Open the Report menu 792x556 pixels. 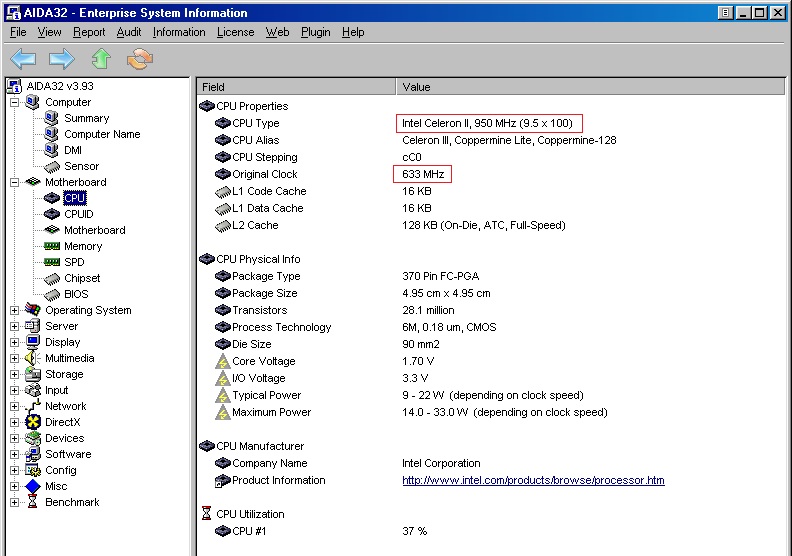click(x=89, y=32)
